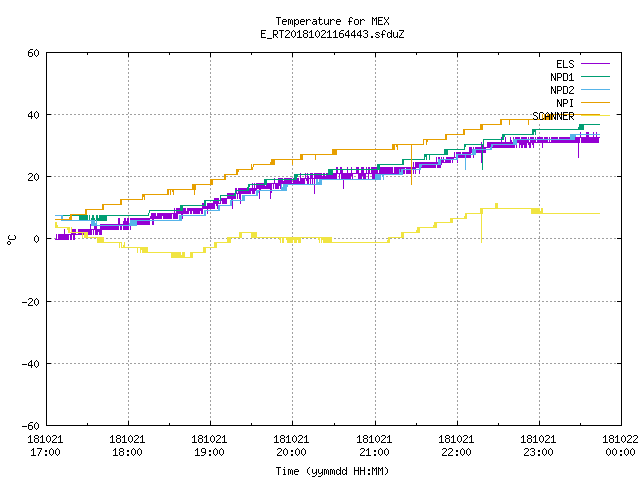This screenshot has width=640, height=480.
Task: Click the x-axis label 181021 22:00
Action: 456,446
